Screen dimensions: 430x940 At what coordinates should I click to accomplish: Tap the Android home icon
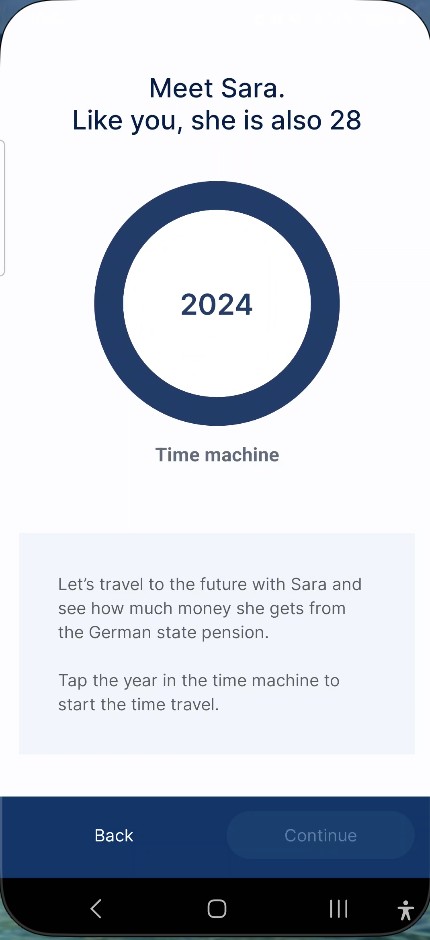(216, 909)
